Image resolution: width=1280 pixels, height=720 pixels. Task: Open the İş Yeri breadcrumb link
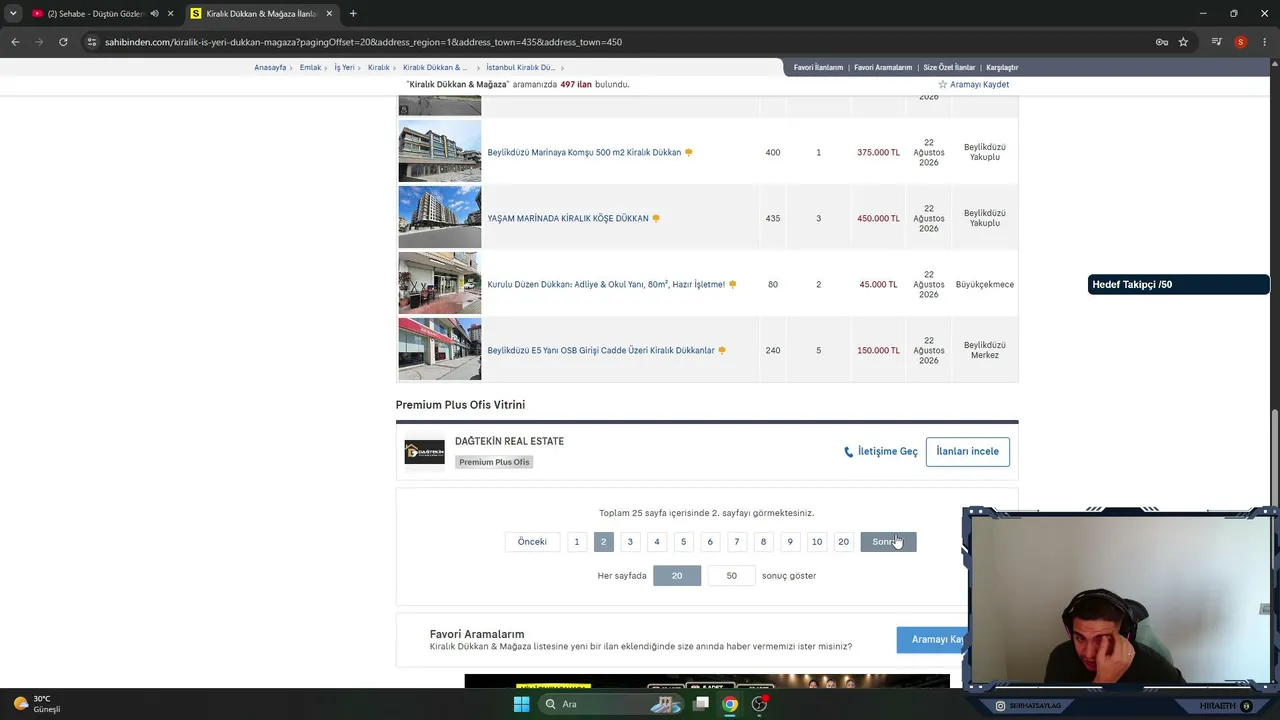coord(344,67)
